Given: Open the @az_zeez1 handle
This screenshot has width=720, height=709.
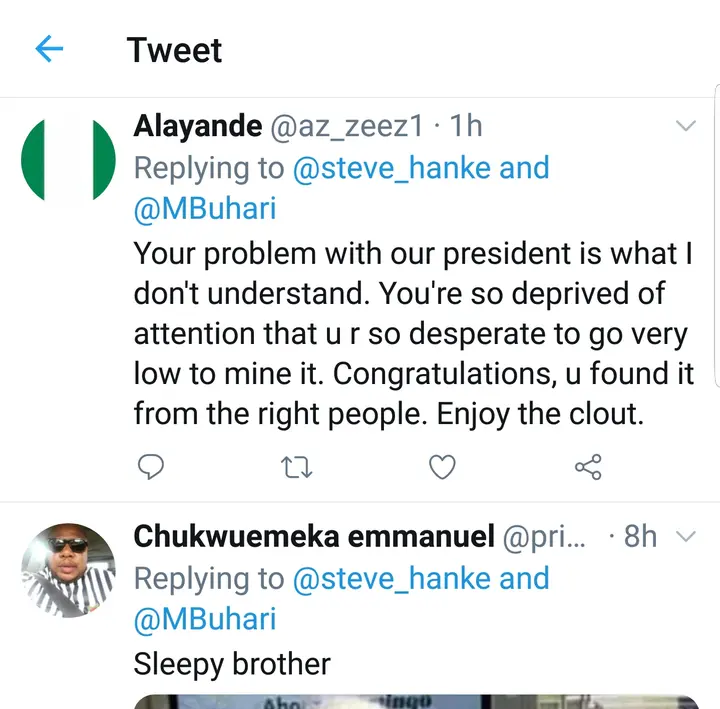Looking at the screenshot, I should [347, 126].
